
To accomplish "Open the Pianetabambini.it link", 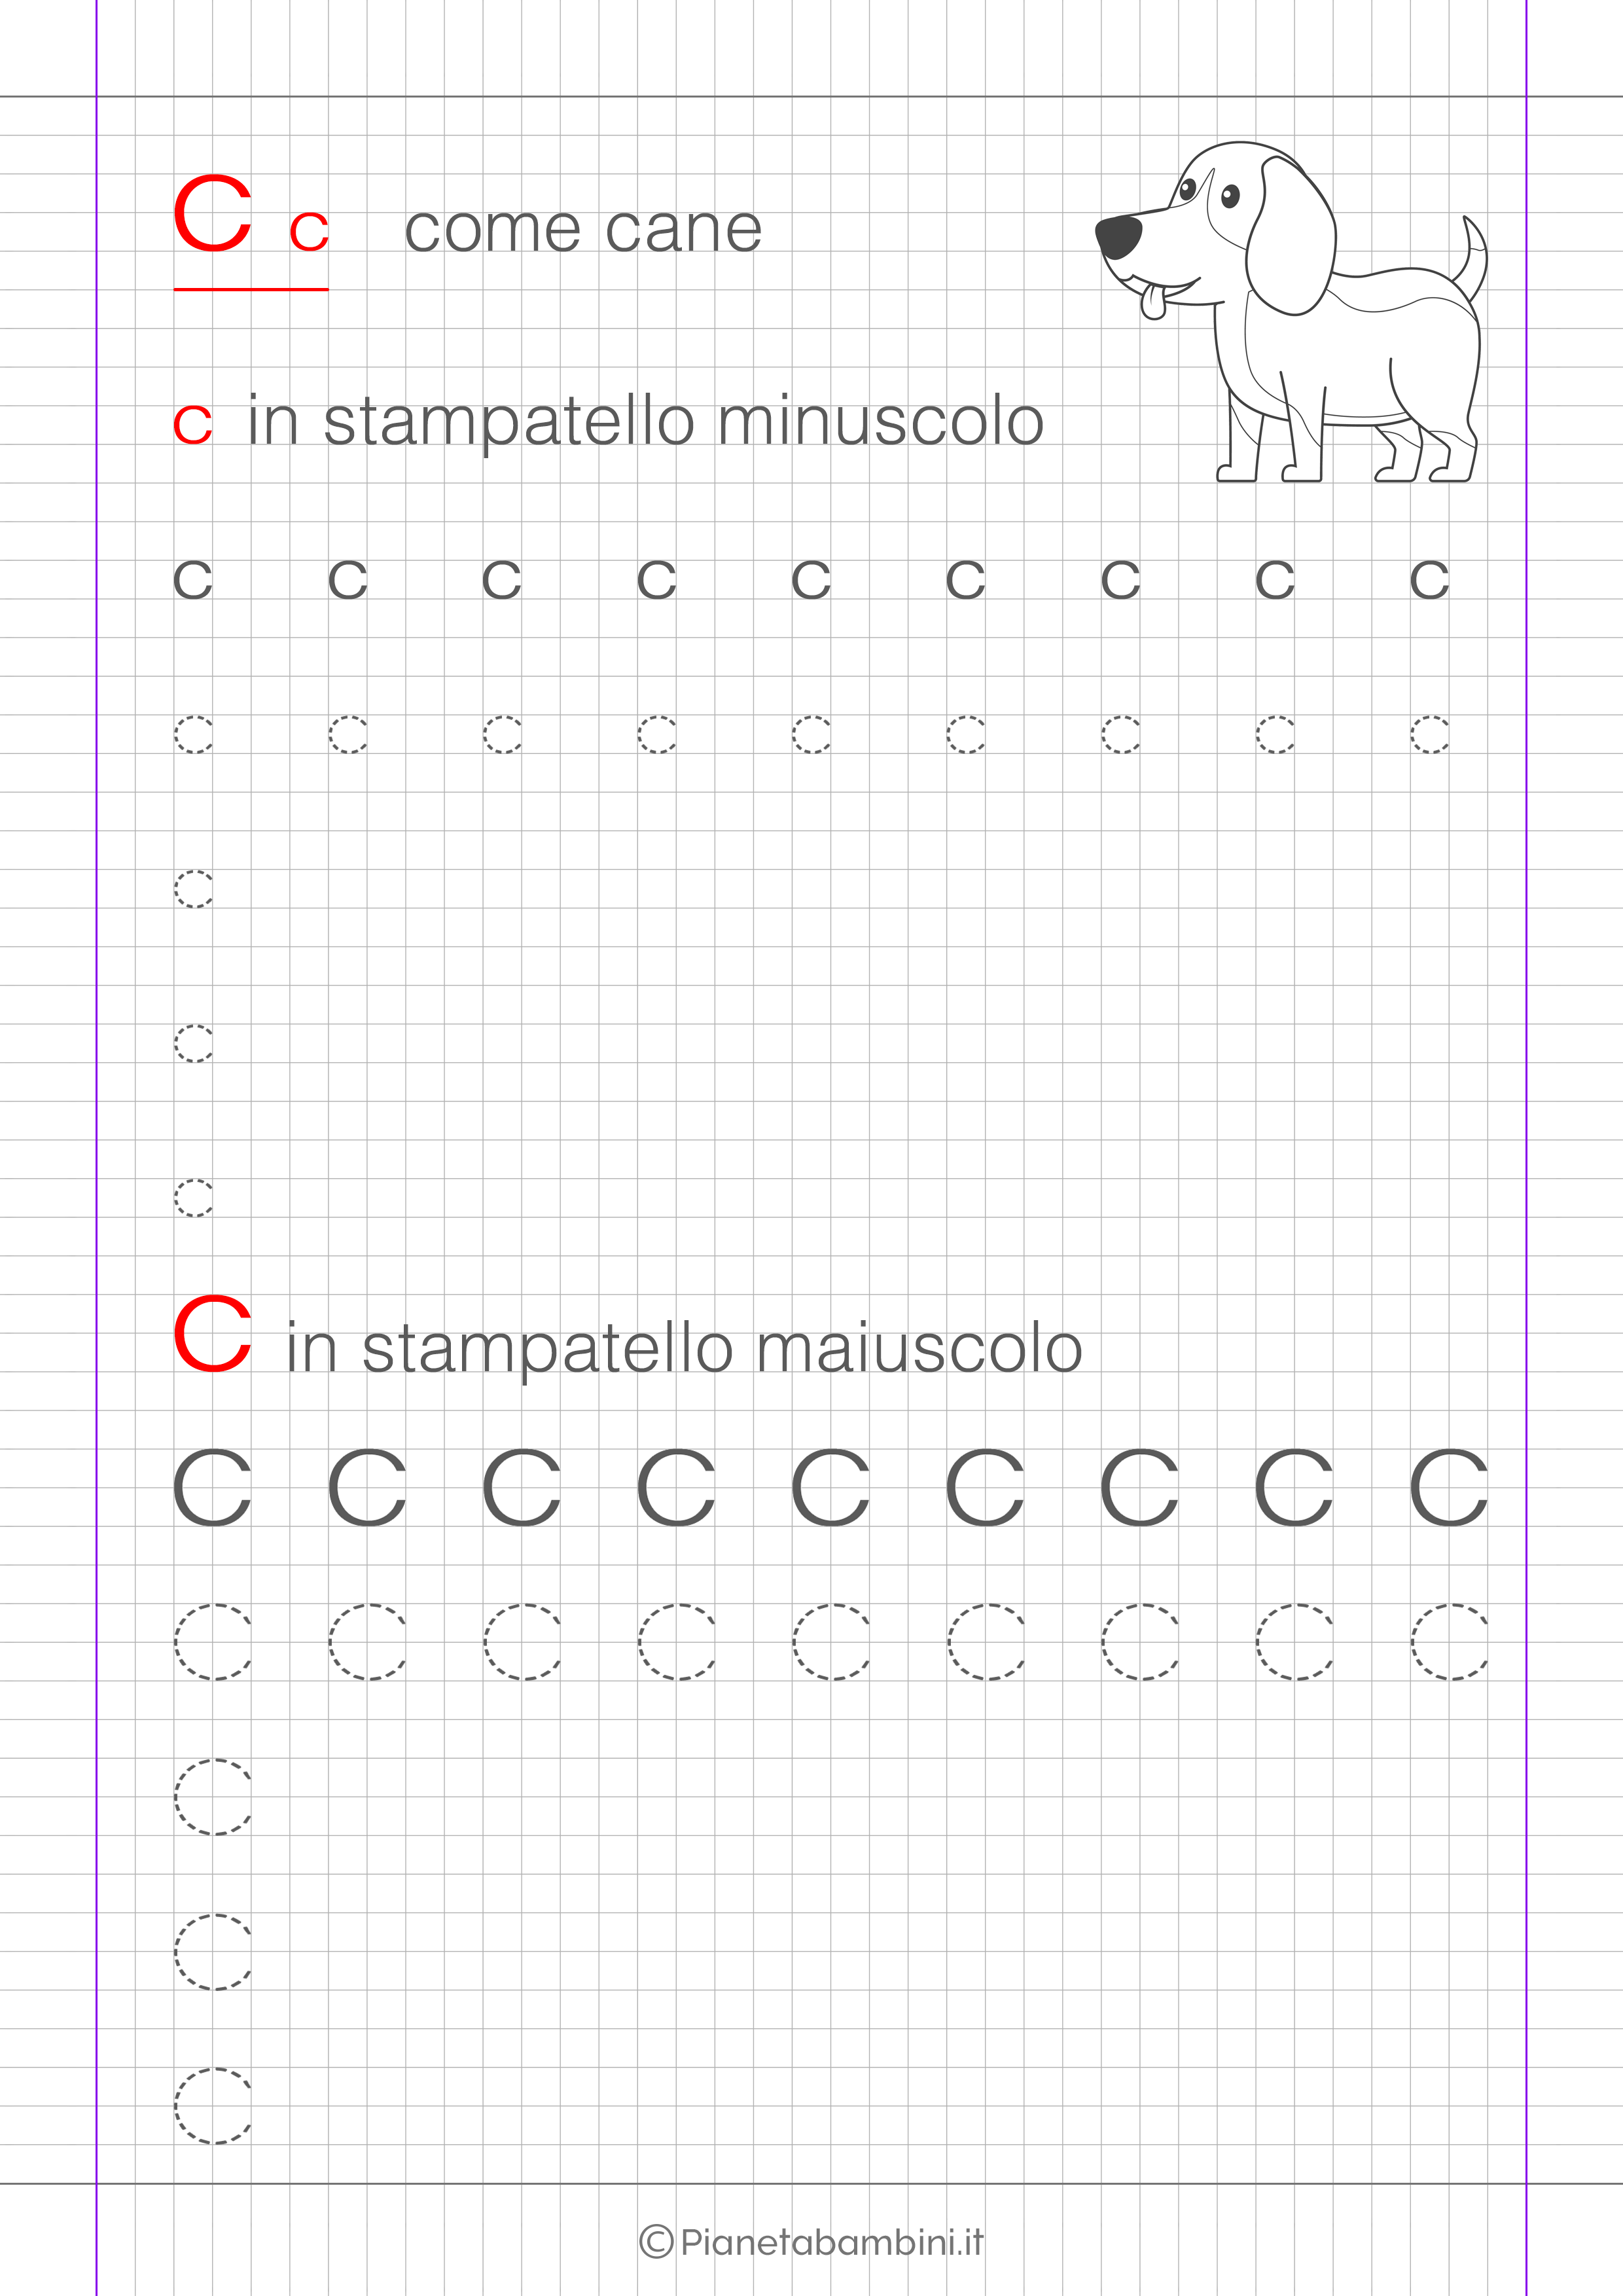I will pos(831,2242).
